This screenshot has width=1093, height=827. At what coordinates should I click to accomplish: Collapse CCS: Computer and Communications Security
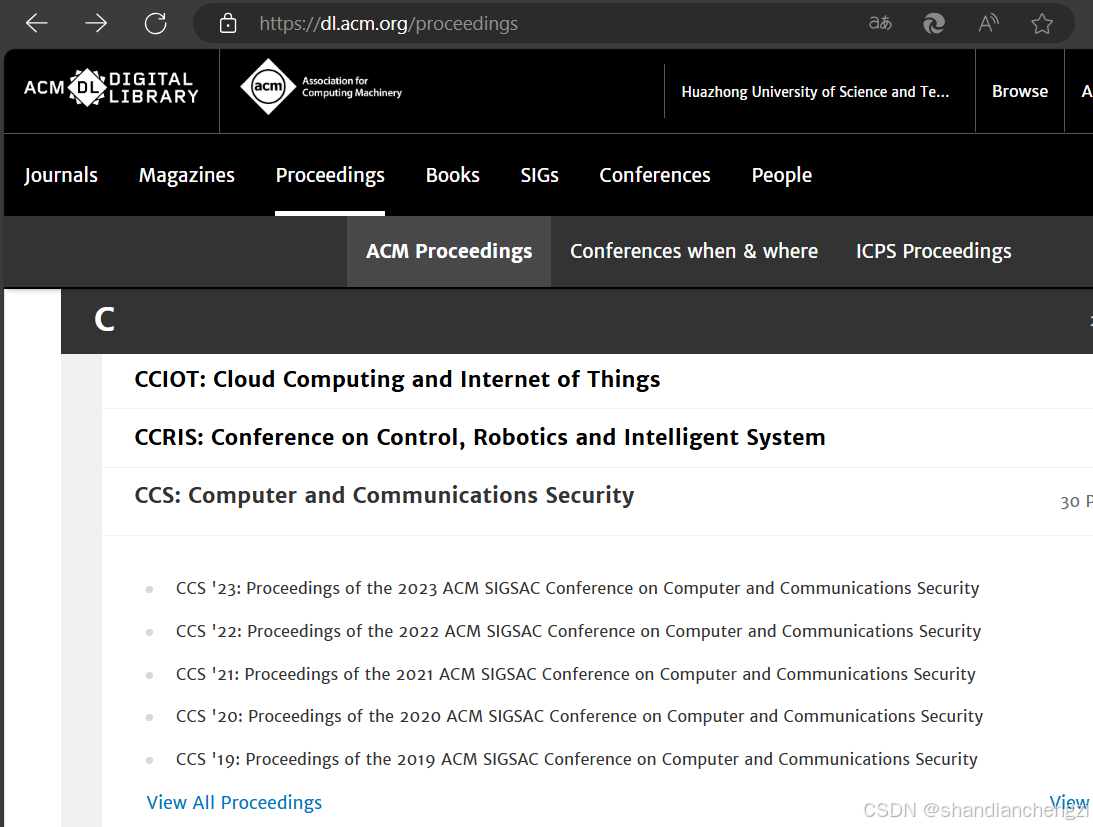[384, 495]
